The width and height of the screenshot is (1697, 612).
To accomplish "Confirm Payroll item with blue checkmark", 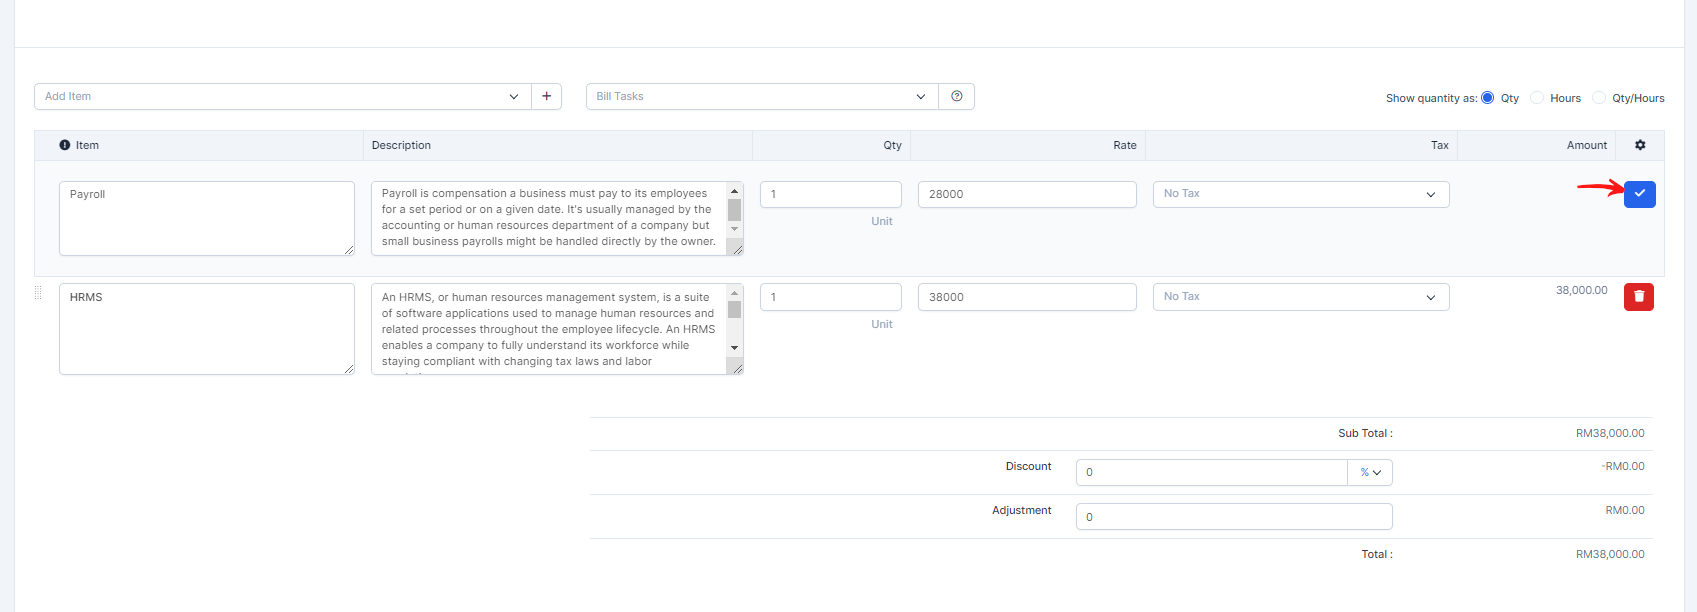I will (1639, 194).
